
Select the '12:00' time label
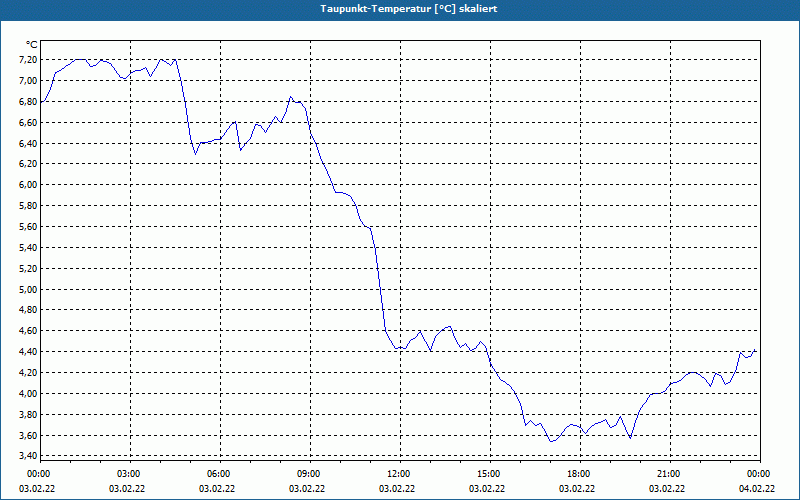pos(399,474)
